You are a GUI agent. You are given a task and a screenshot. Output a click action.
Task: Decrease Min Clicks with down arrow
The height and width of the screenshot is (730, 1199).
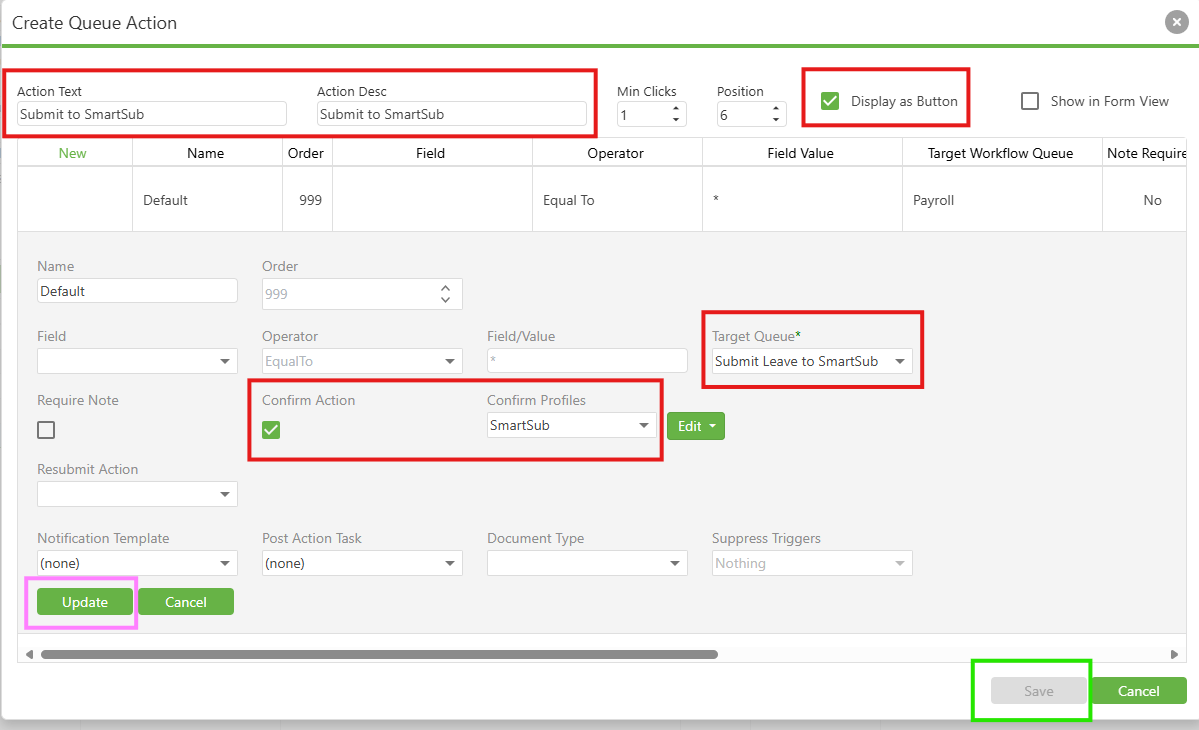coord(676,119)
